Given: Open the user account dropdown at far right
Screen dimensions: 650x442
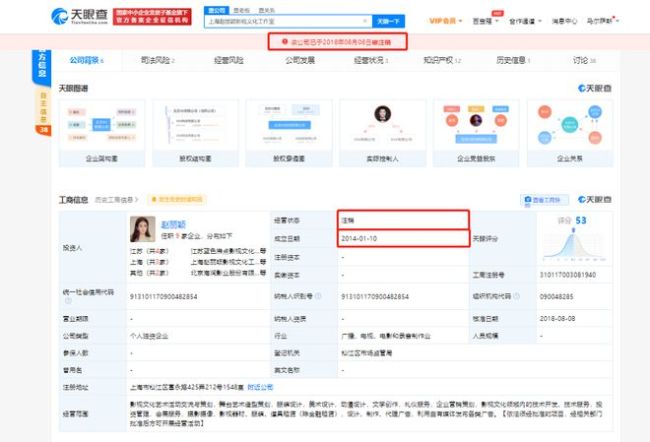Looking at the screenshot, I should tap(602, 21).
